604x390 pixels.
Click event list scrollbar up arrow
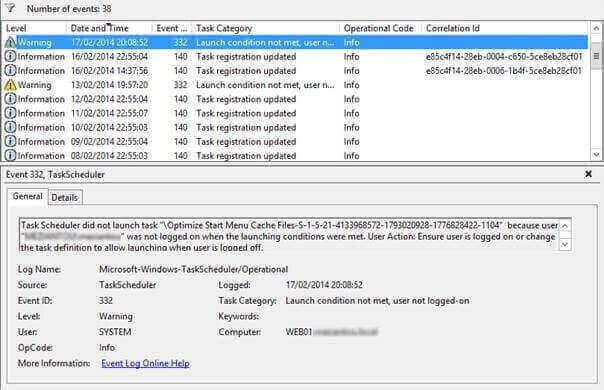click(596, 28)
